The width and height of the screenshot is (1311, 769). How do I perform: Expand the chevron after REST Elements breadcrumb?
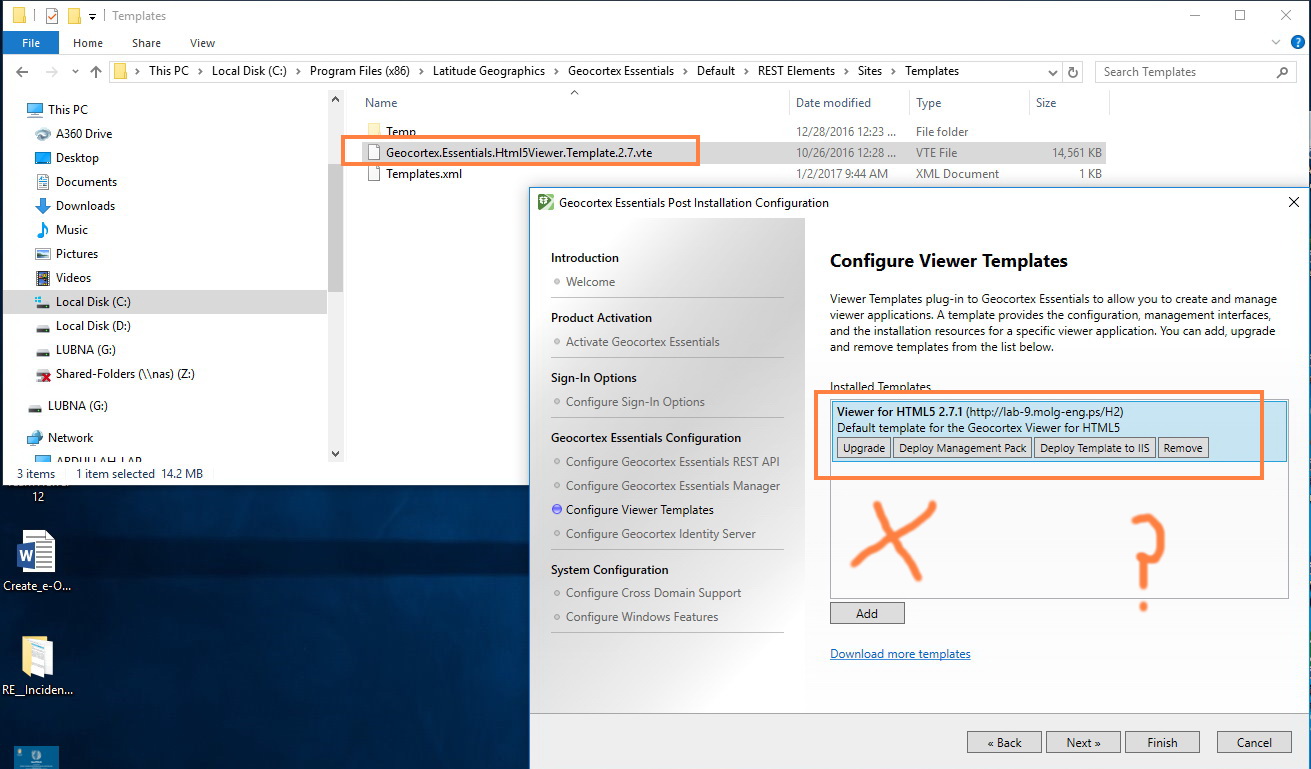(846, 72)
